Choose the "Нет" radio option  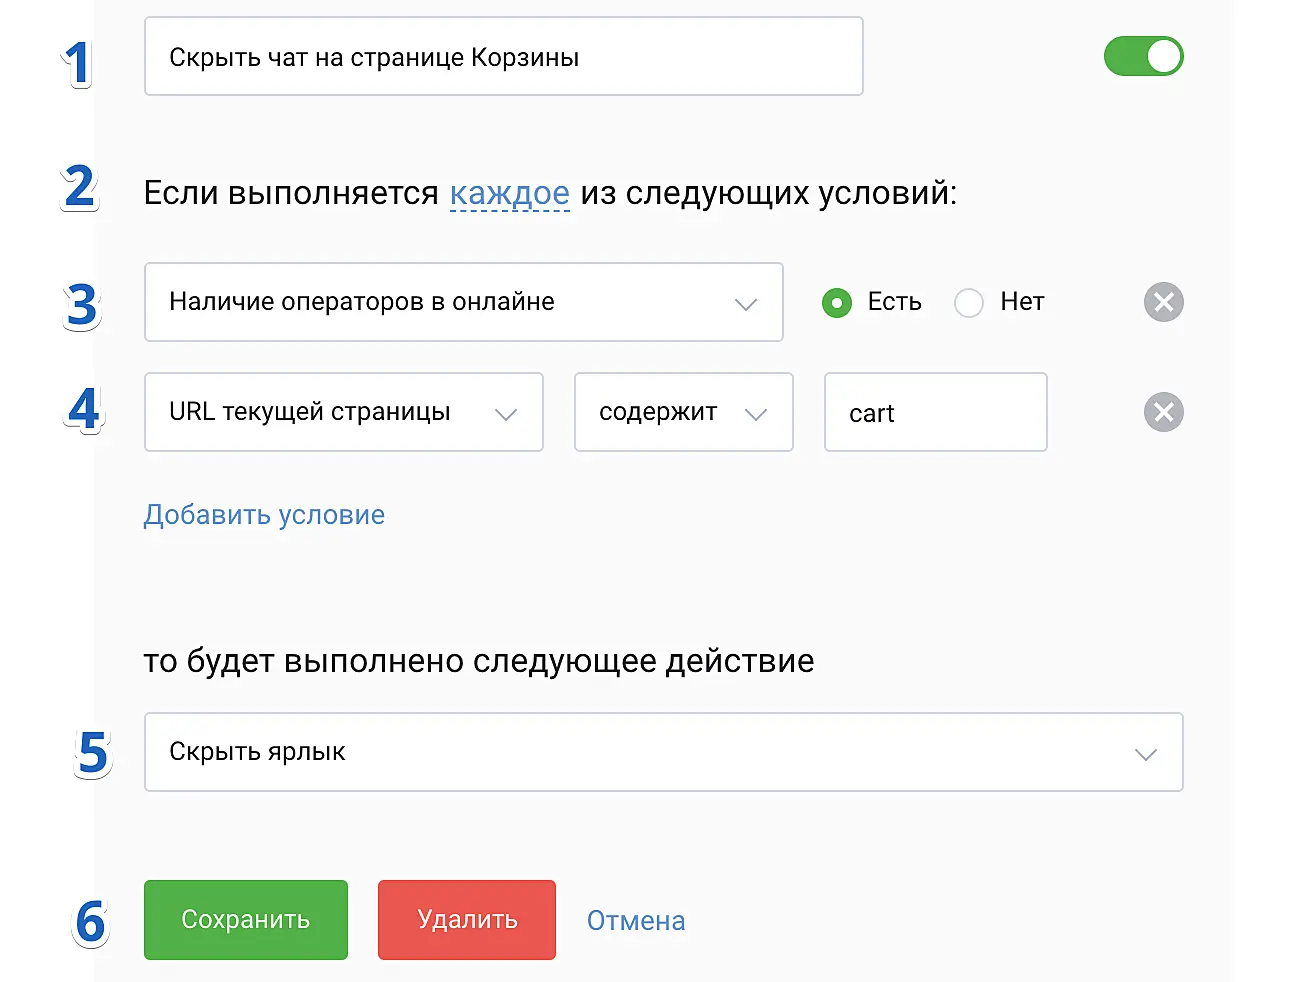coord(969,302)
